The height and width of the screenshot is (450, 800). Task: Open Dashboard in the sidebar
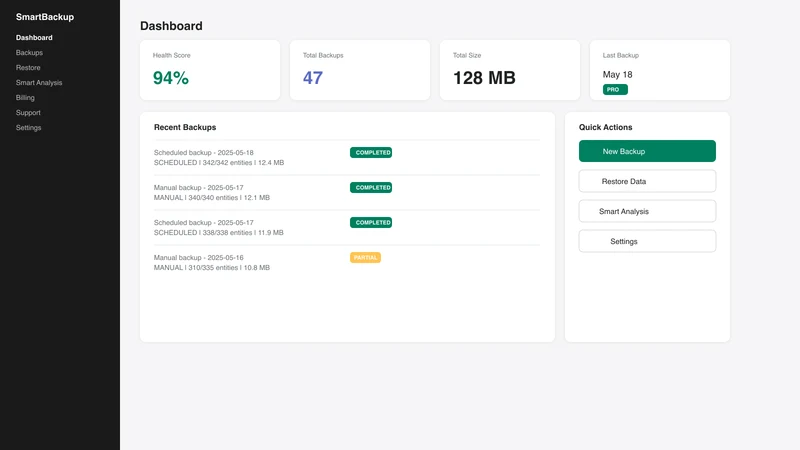tap(34, 38)
